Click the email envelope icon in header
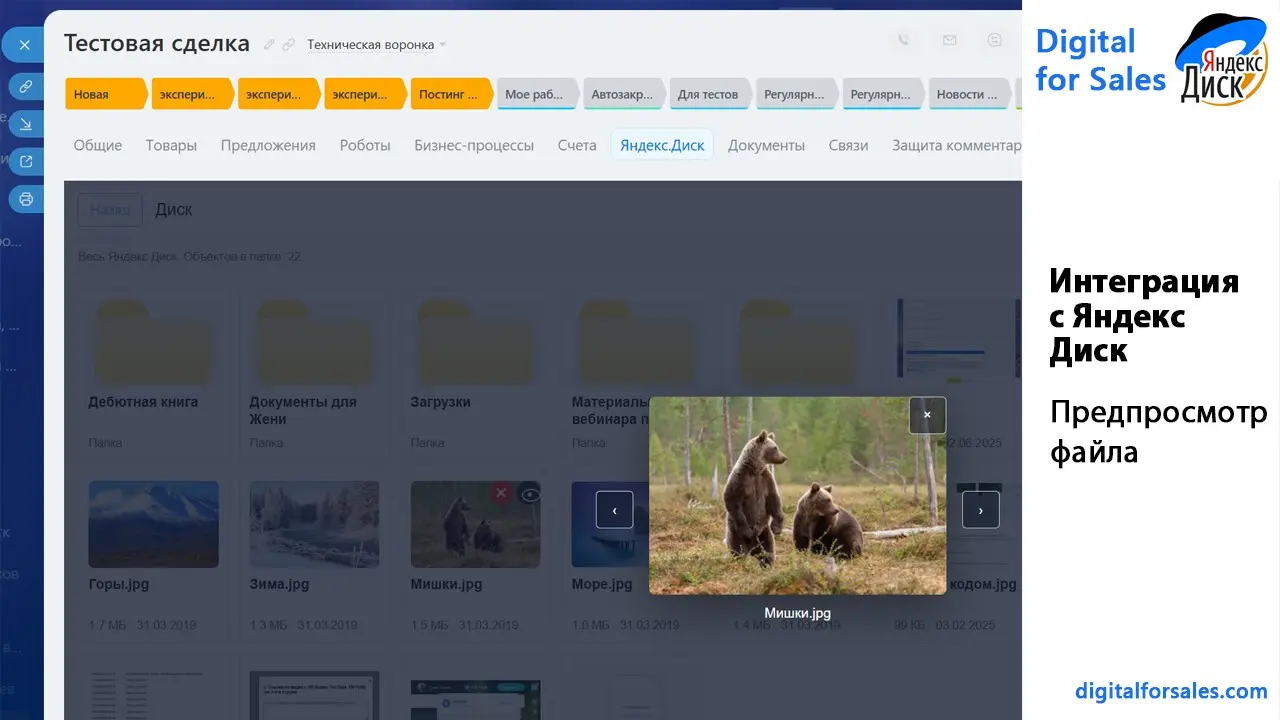 [949, 41]
